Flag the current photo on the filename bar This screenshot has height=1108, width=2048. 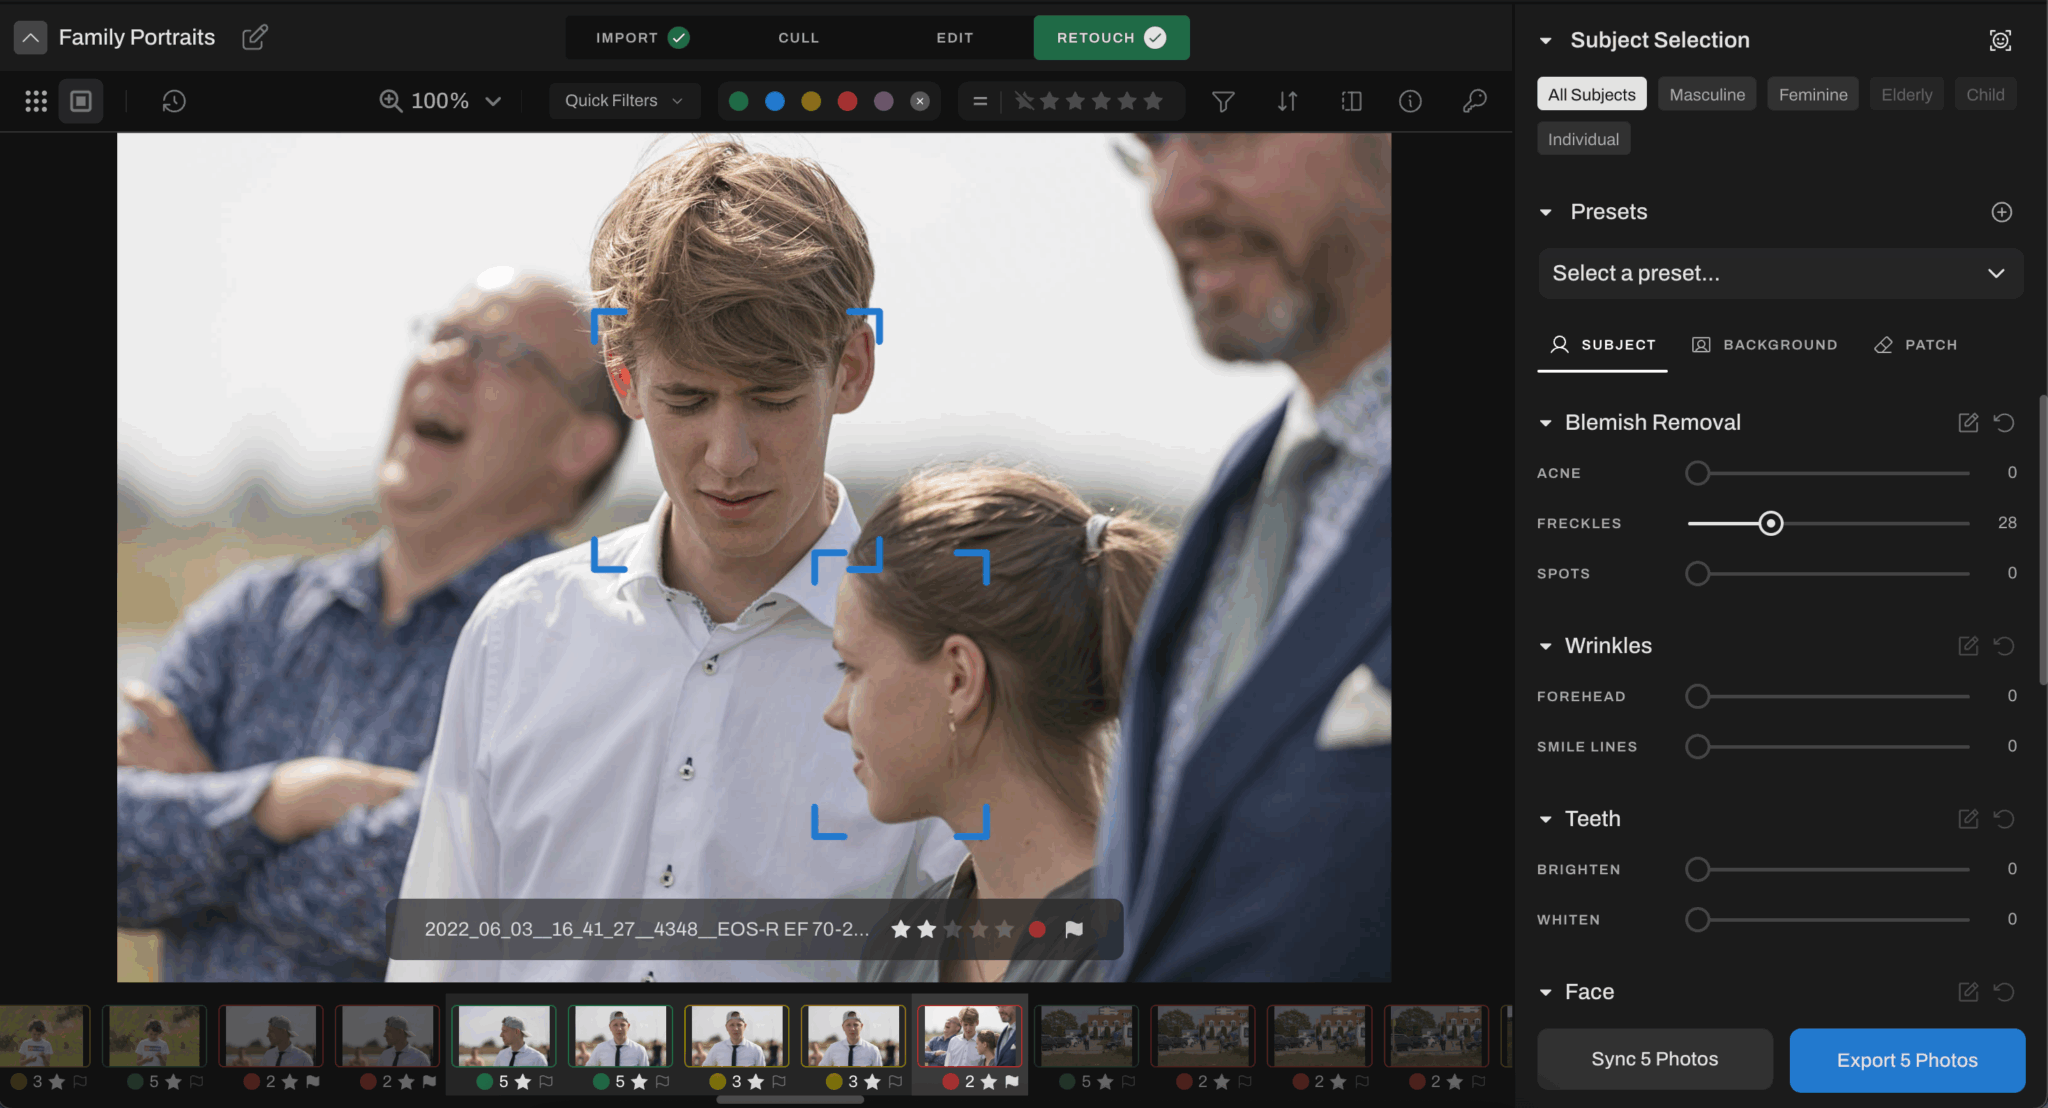1075,929
